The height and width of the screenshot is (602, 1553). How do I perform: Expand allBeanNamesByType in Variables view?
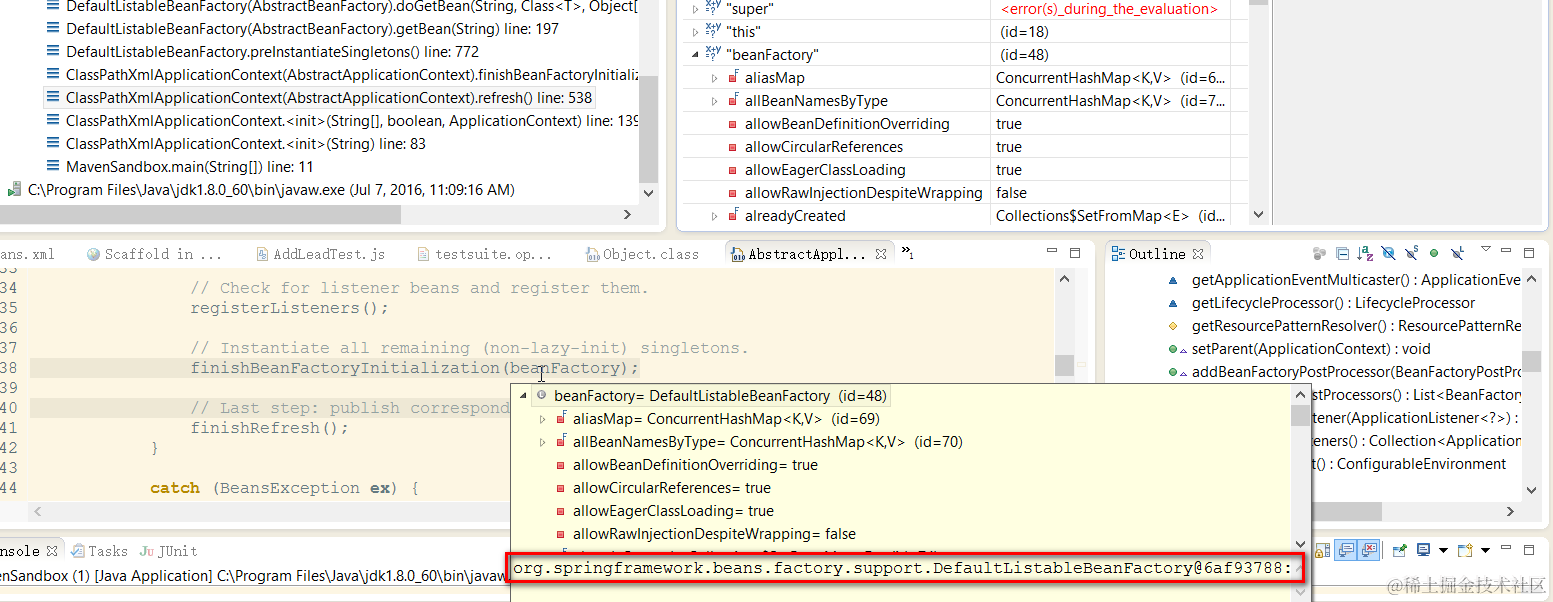coord(714,101)
